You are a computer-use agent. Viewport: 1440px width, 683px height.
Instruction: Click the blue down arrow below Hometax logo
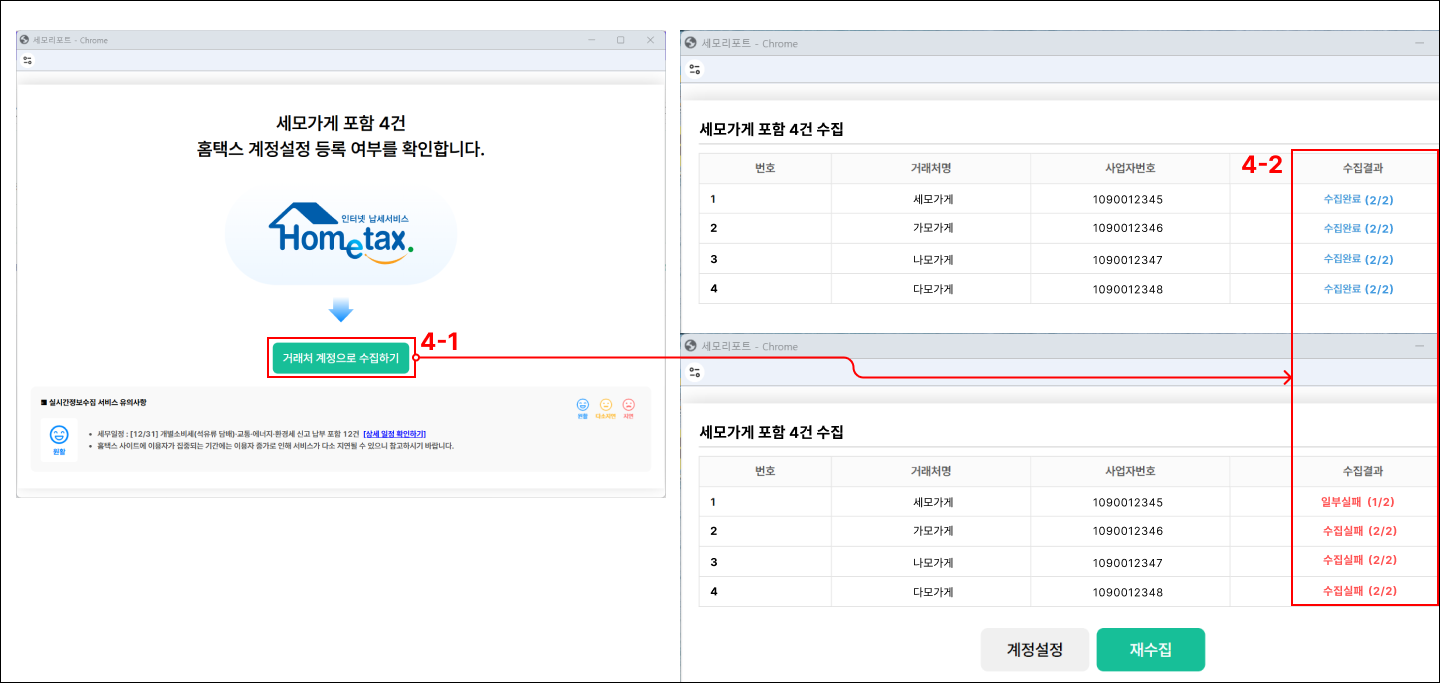point(341,310)
